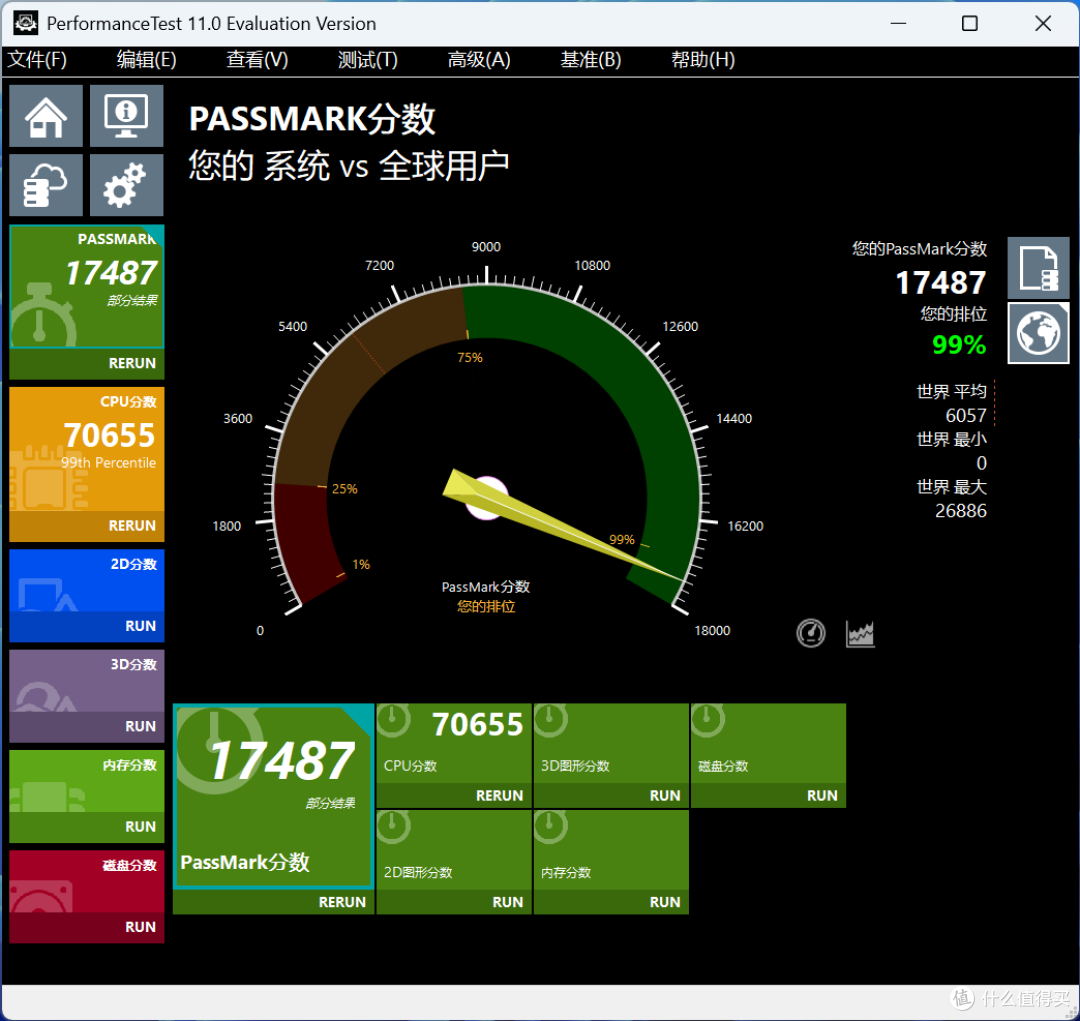The height and width of the screenshot is (1021, 1080).
Task: Click the PerformanceTest app icon in title bar
Action: (x=25, y=23)
